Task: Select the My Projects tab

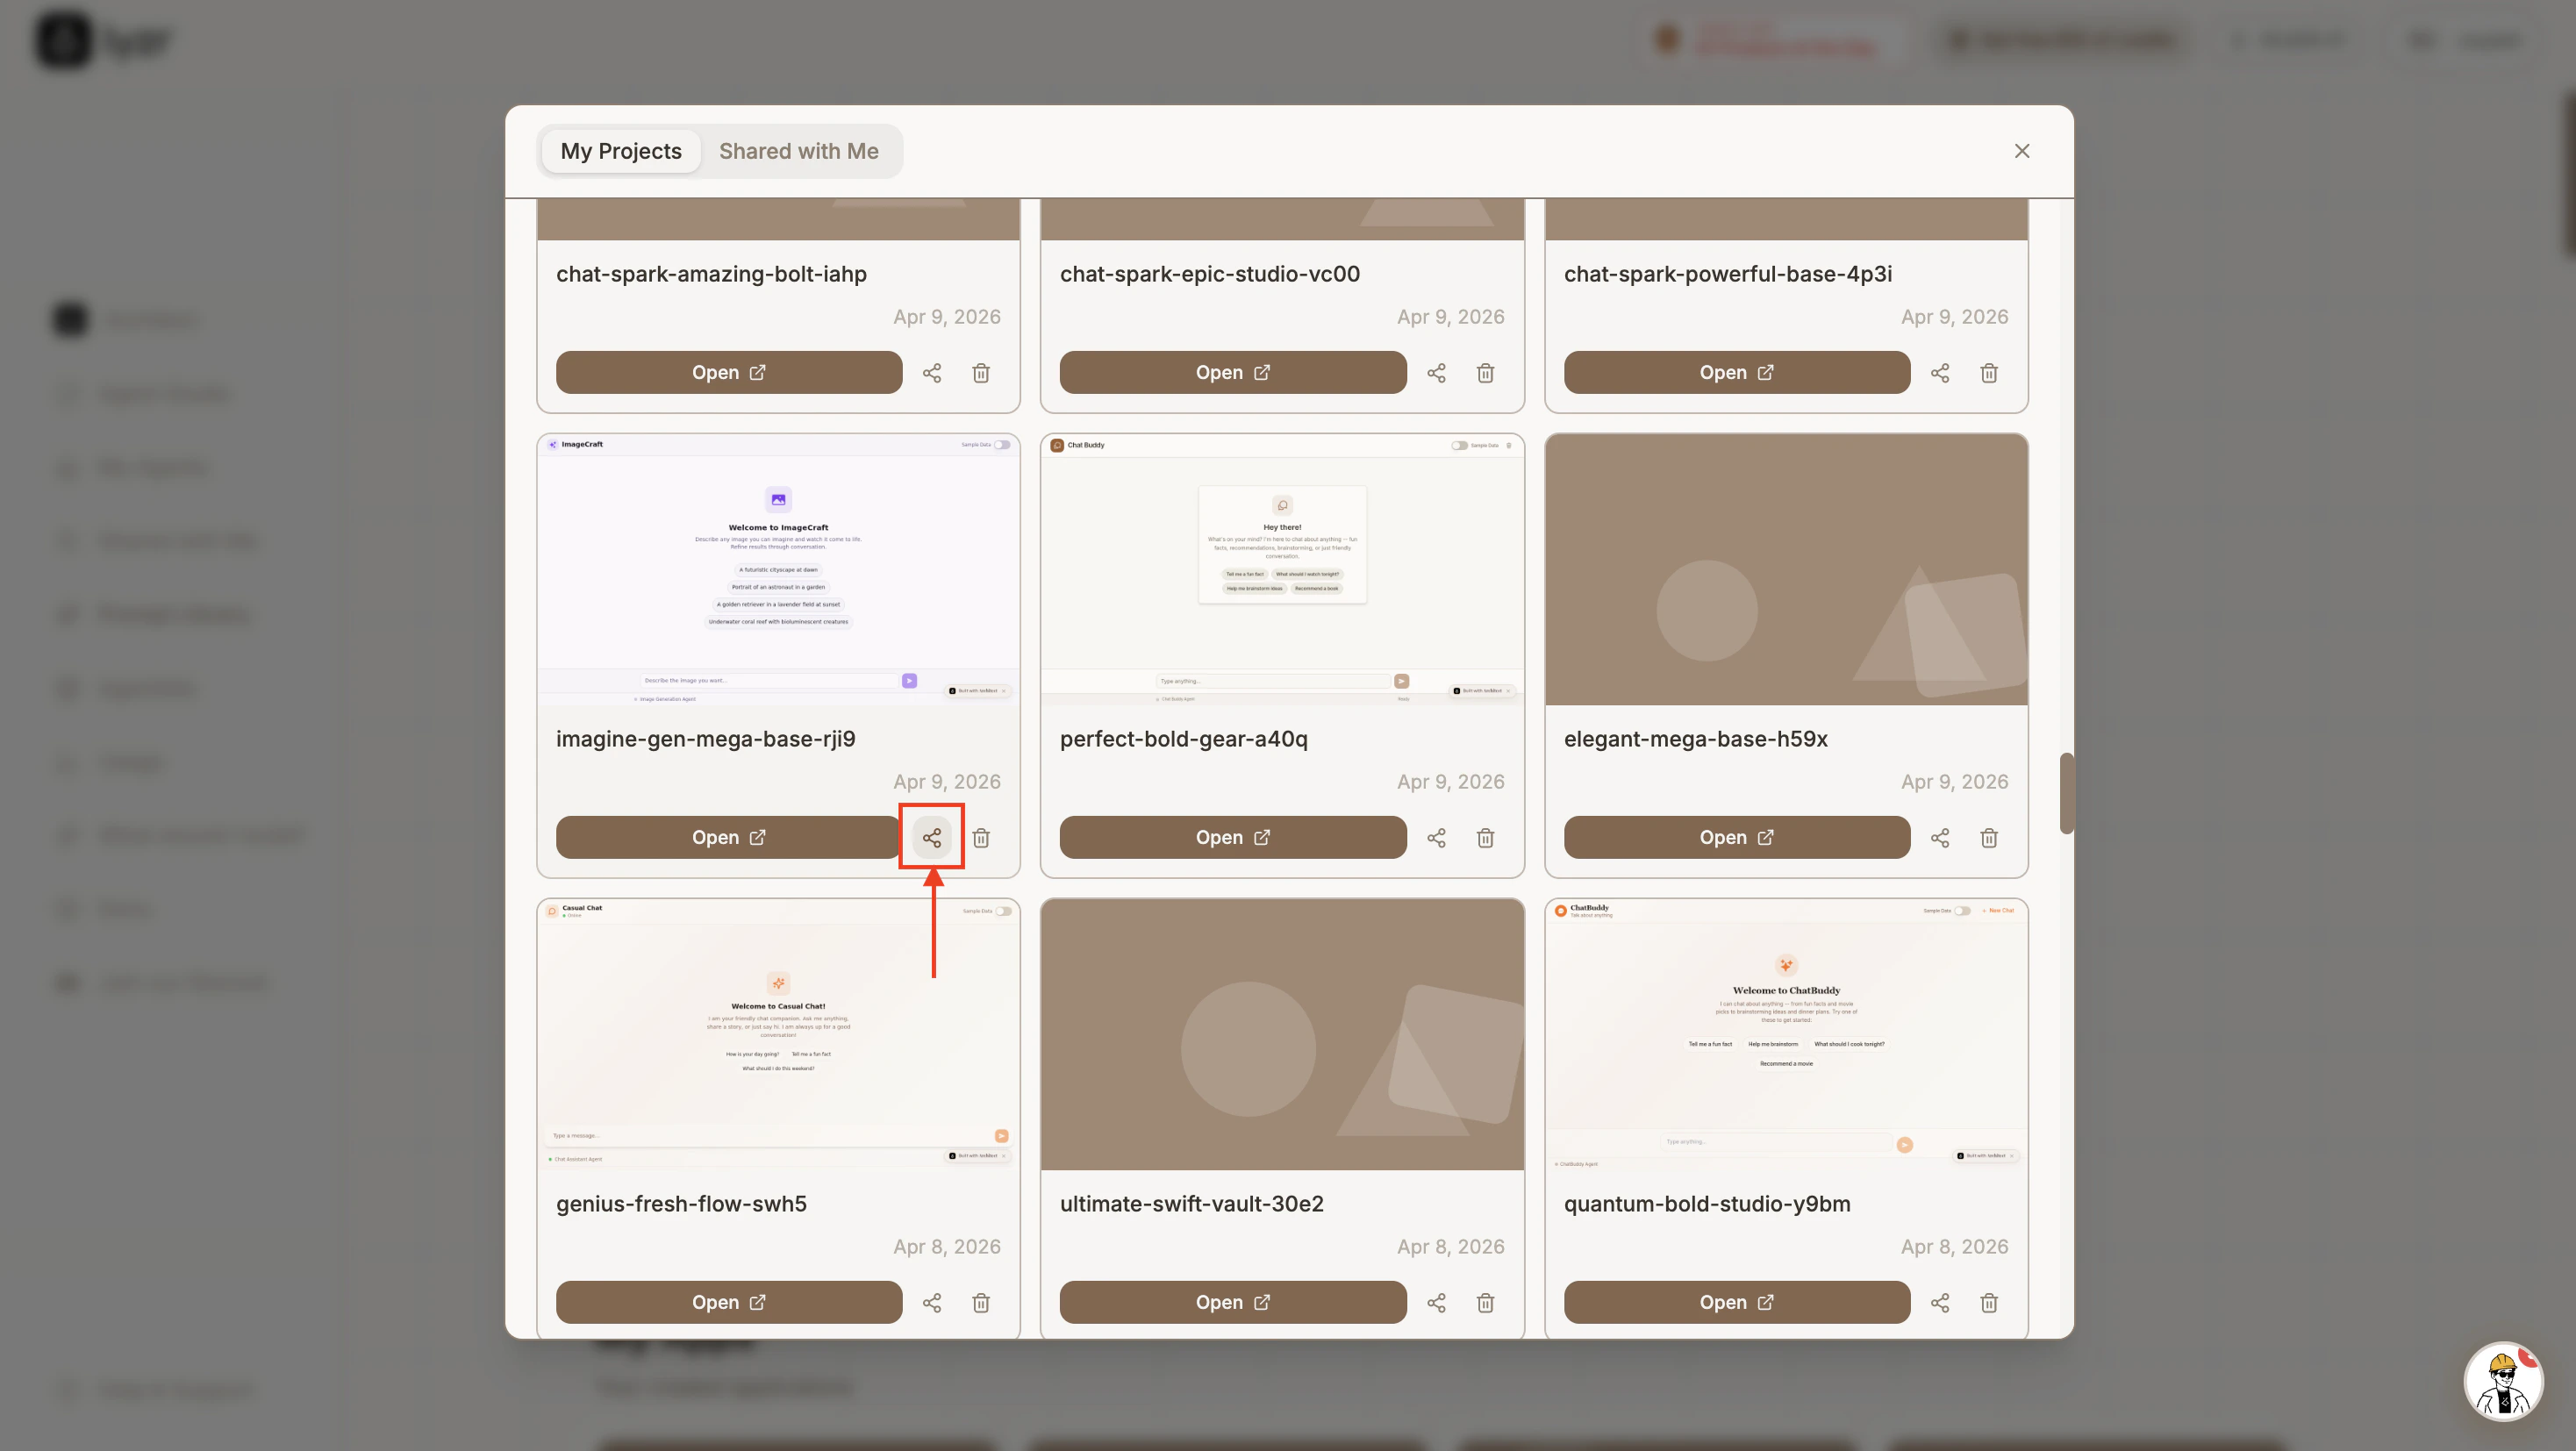Action: point(620,151)
